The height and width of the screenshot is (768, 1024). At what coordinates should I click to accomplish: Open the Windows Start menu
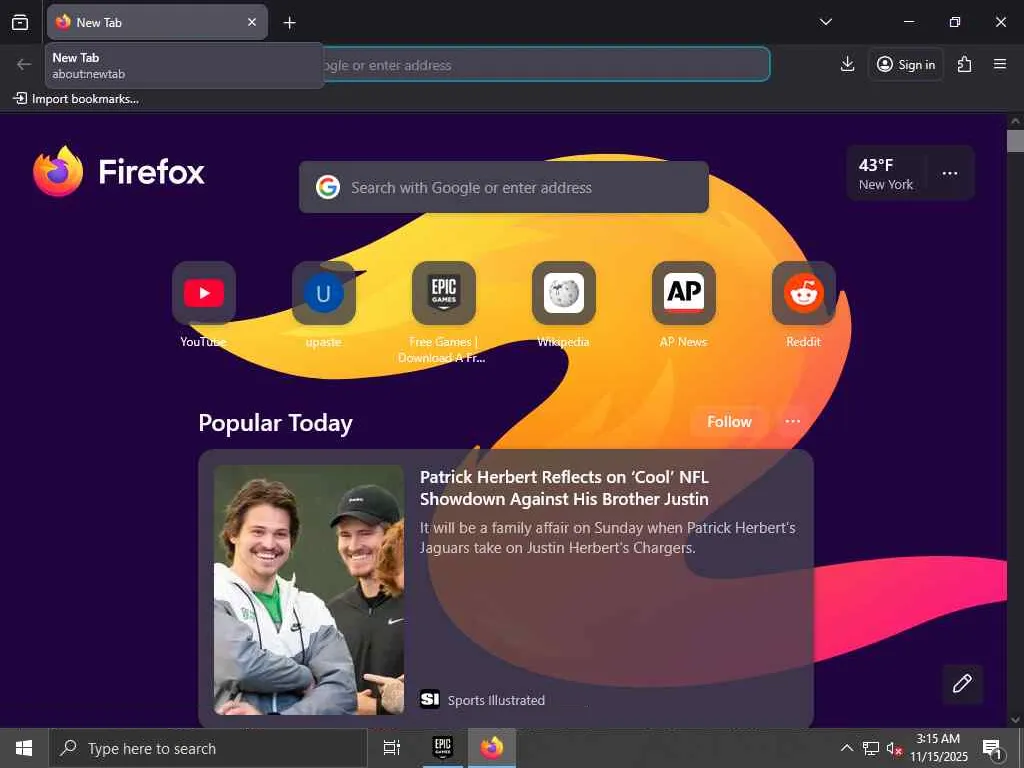(24, 748)
